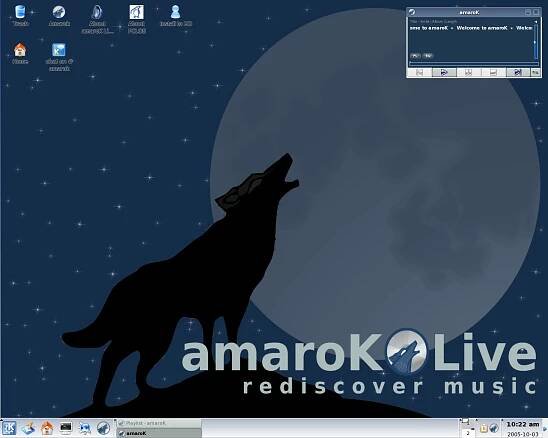Image resolution: width=548 pixels, height=438 pixels.
Task: Click the Play button in amaroK player
Action: click(444, 72)
